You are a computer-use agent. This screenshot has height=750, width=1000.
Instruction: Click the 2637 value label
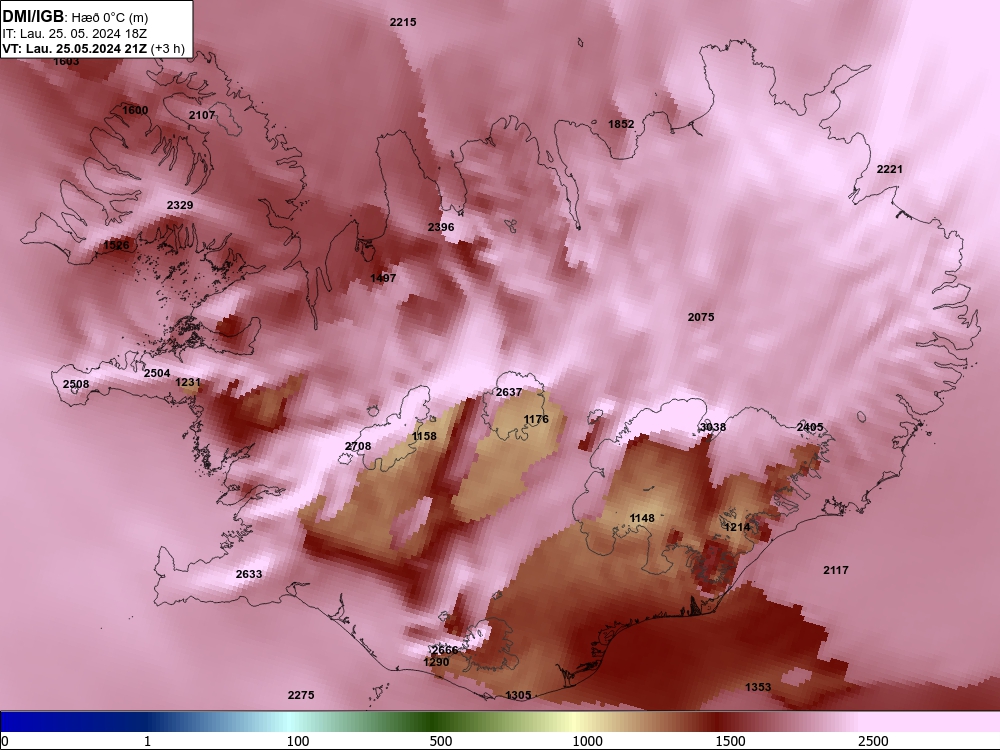pos(509,392)
